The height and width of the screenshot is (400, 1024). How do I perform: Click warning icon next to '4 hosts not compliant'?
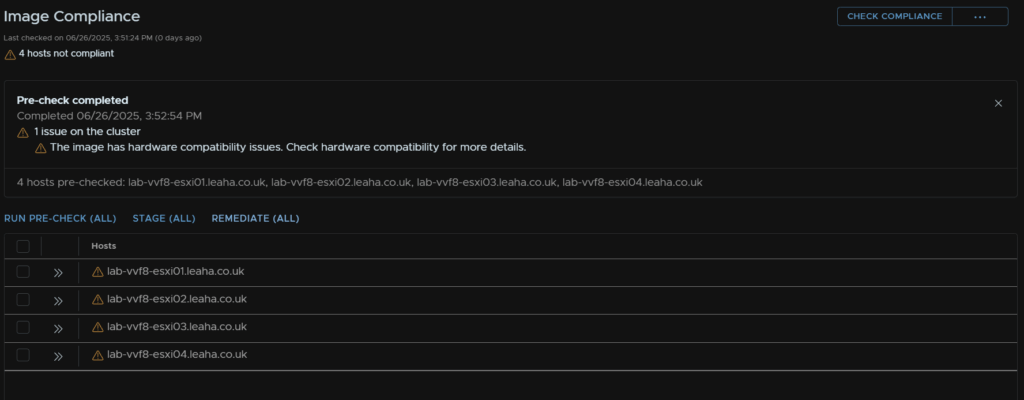tap(10, 54)
